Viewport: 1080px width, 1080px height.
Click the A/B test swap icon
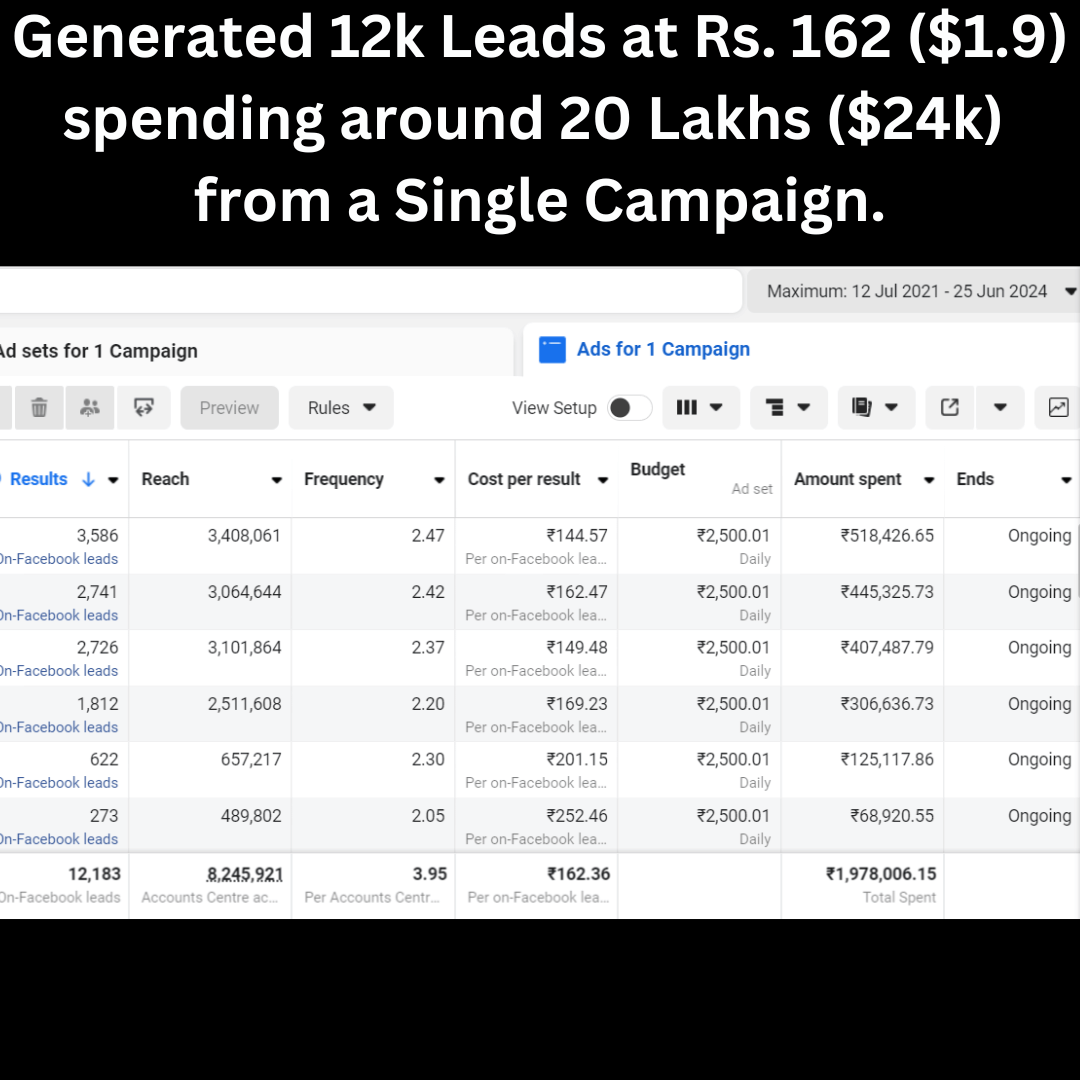pyautogui.click(x=144, y=408)
